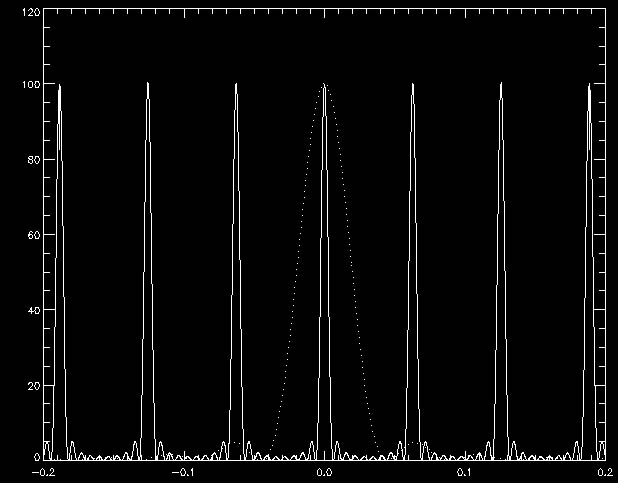The height and width of the screenshot is (483, 618).
Task: Click the y-axis label 20
Action: point(34,386)
